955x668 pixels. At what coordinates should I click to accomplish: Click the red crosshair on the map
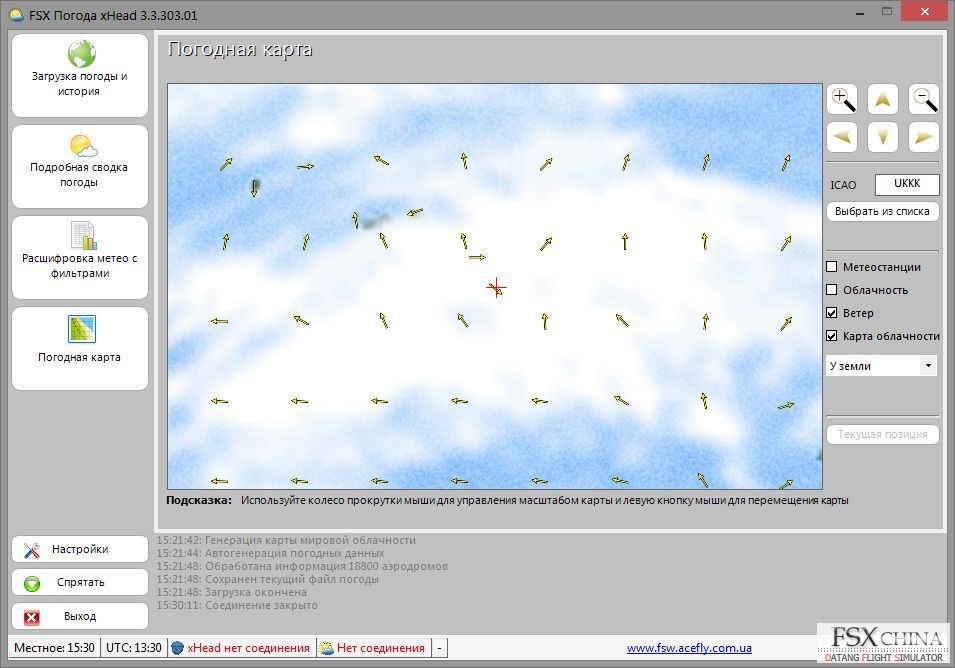pyautogui.click(x=496, y=287)
